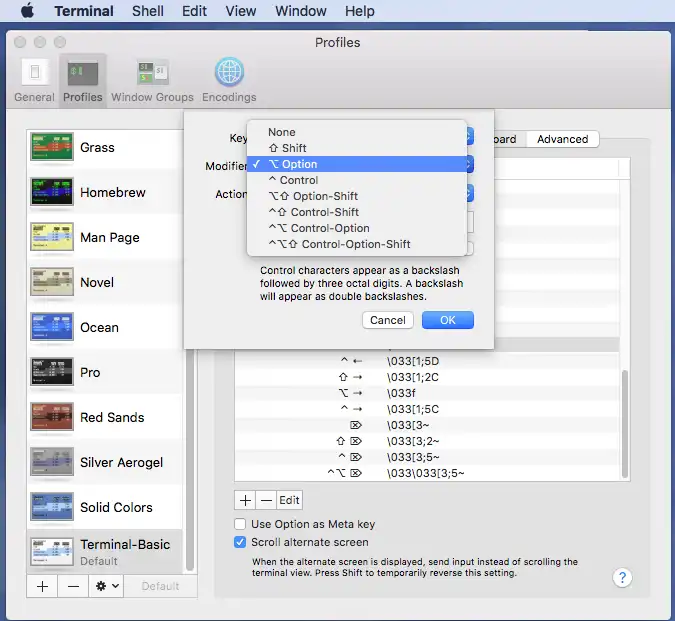This screenshot has width=675, height=621.
Task: Choose Control-Shift modifier
Action: click(357, 212)
